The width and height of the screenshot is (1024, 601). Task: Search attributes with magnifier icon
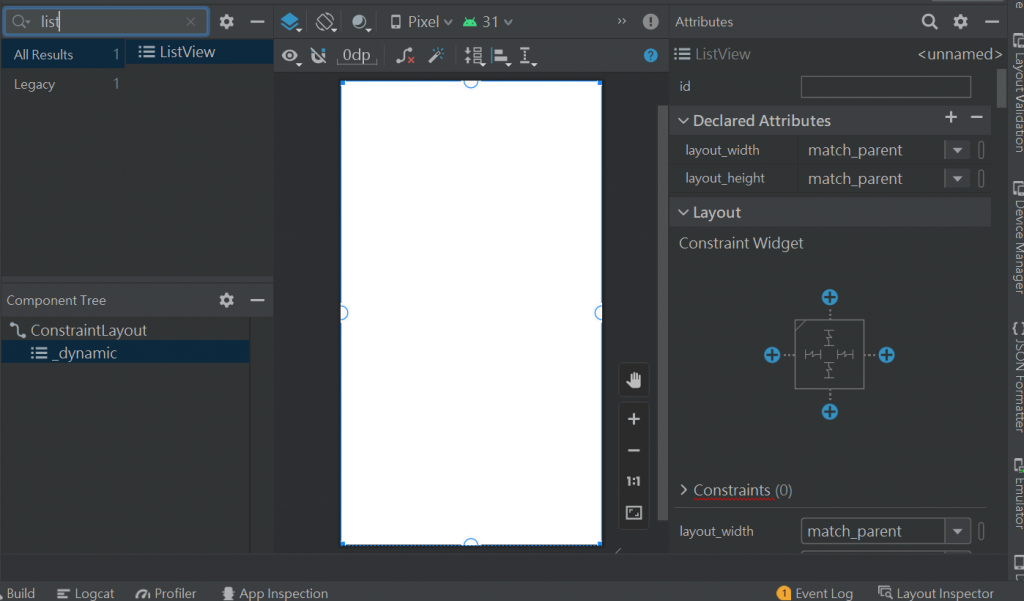[929, 22]
